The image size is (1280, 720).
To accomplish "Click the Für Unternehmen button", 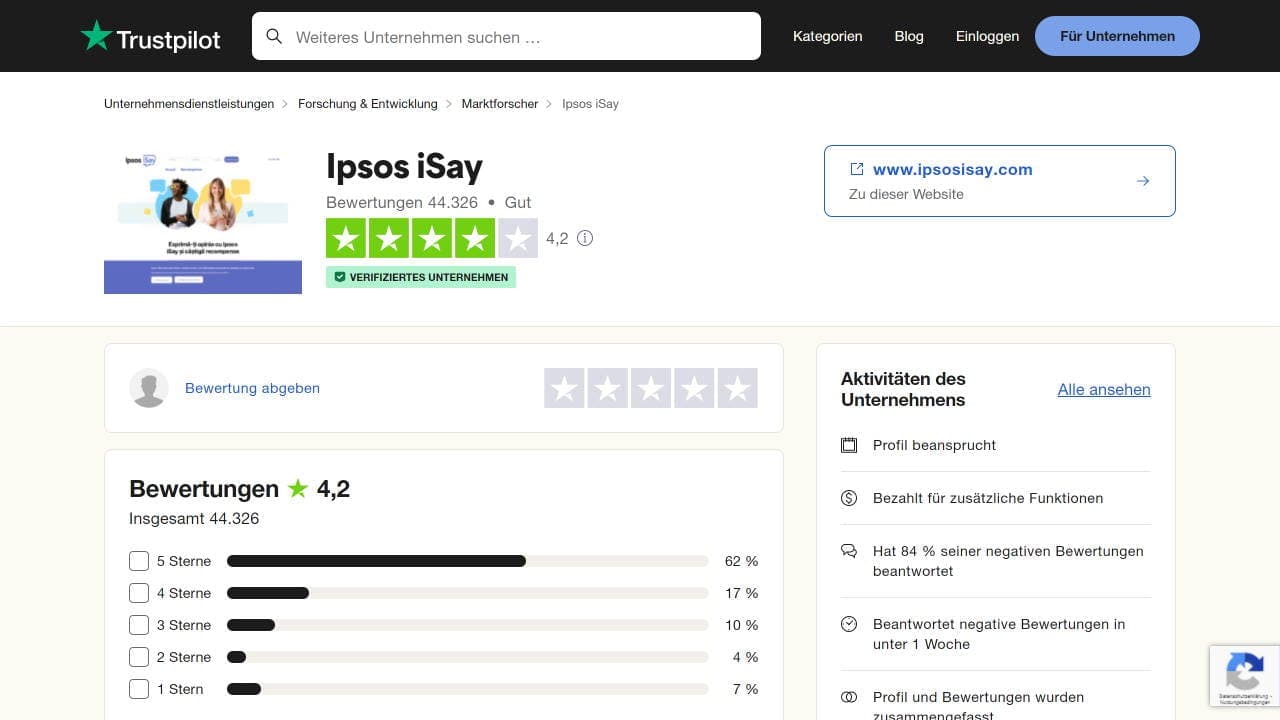I will click(1116, 36).
